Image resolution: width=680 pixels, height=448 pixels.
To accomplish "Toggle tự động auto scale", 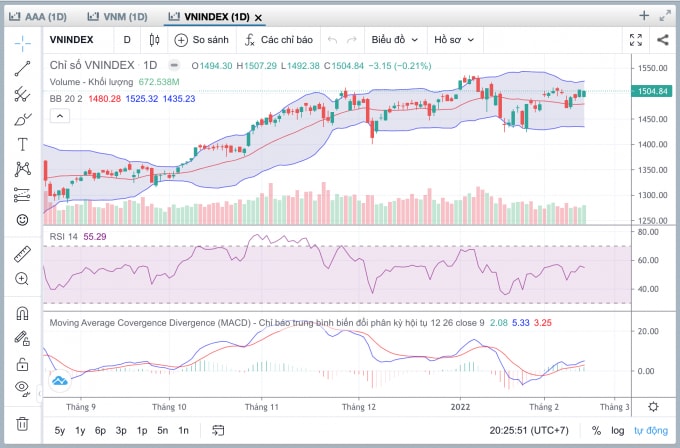I will point(651,431).
